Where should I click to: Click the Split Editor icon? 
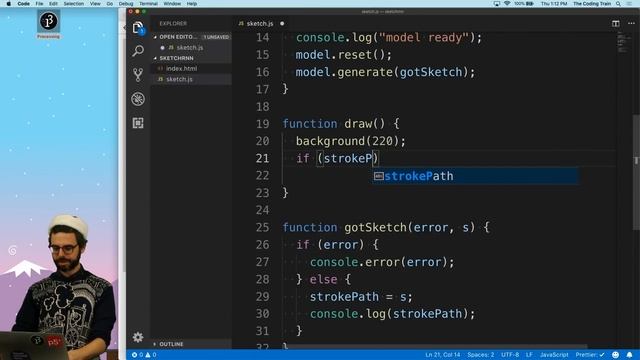pos(616,24)
